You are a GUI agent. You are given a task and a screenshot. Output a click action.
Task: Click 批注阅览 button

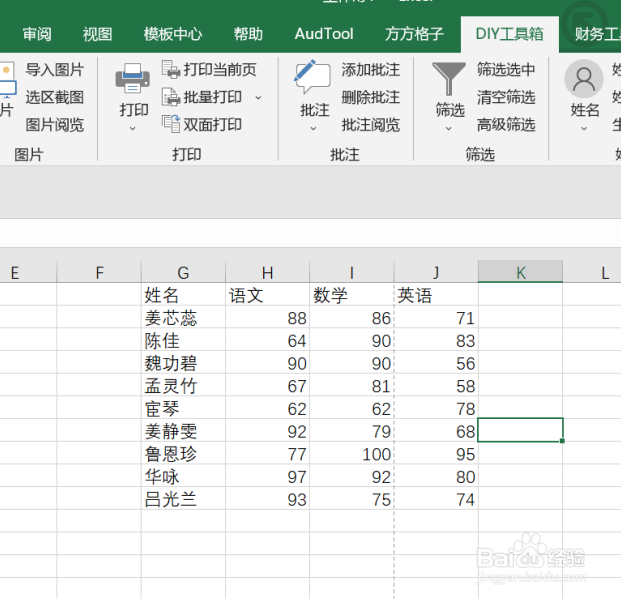371,124
